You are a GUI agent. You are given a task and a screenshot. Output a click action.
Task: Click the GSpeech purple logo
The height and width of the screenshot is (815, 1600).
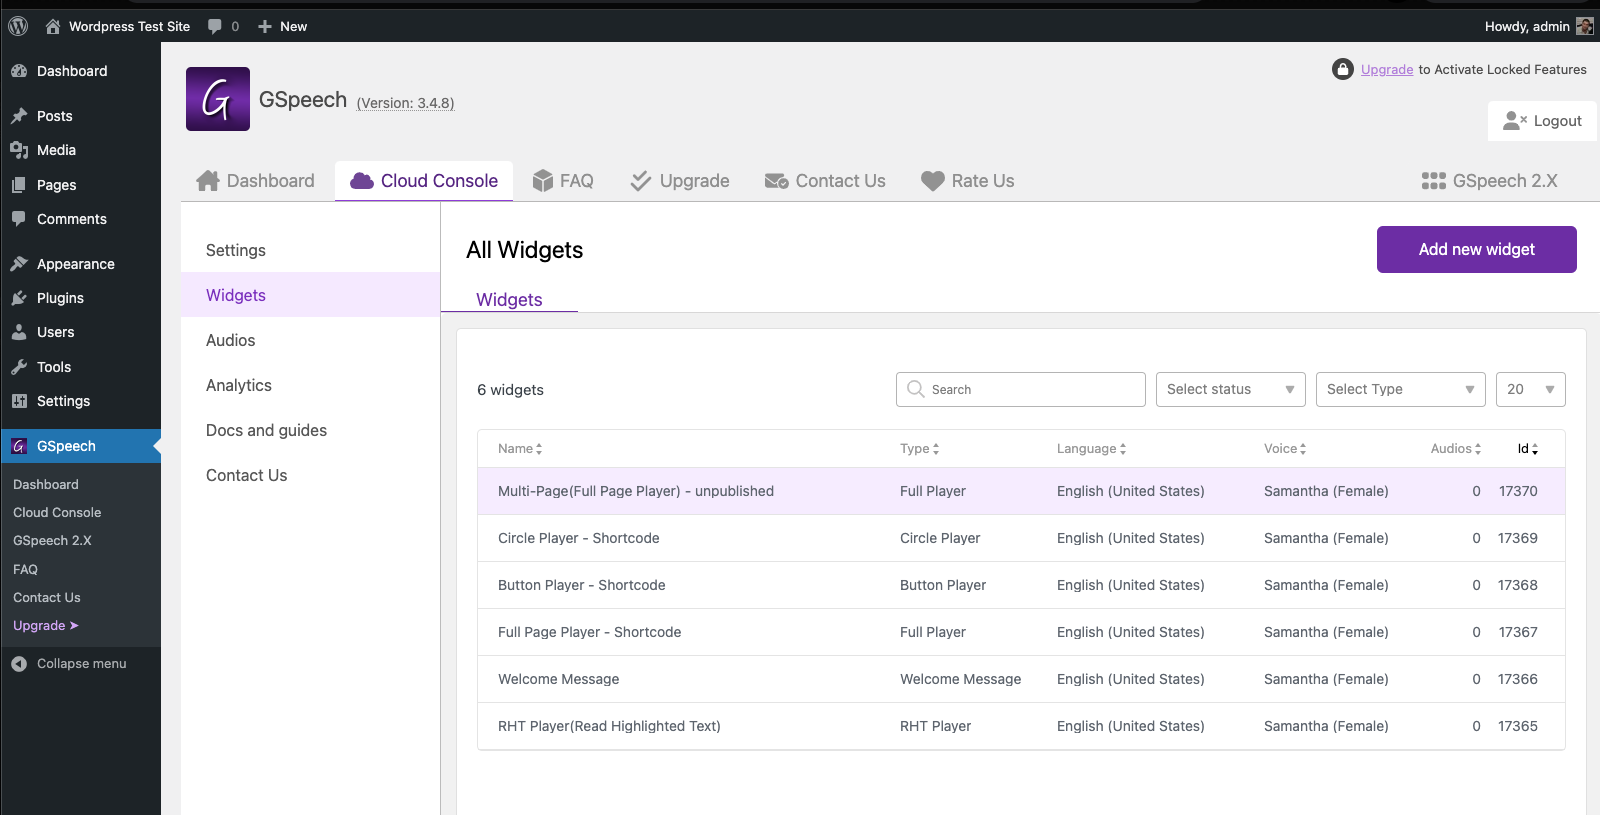point(218,99)
